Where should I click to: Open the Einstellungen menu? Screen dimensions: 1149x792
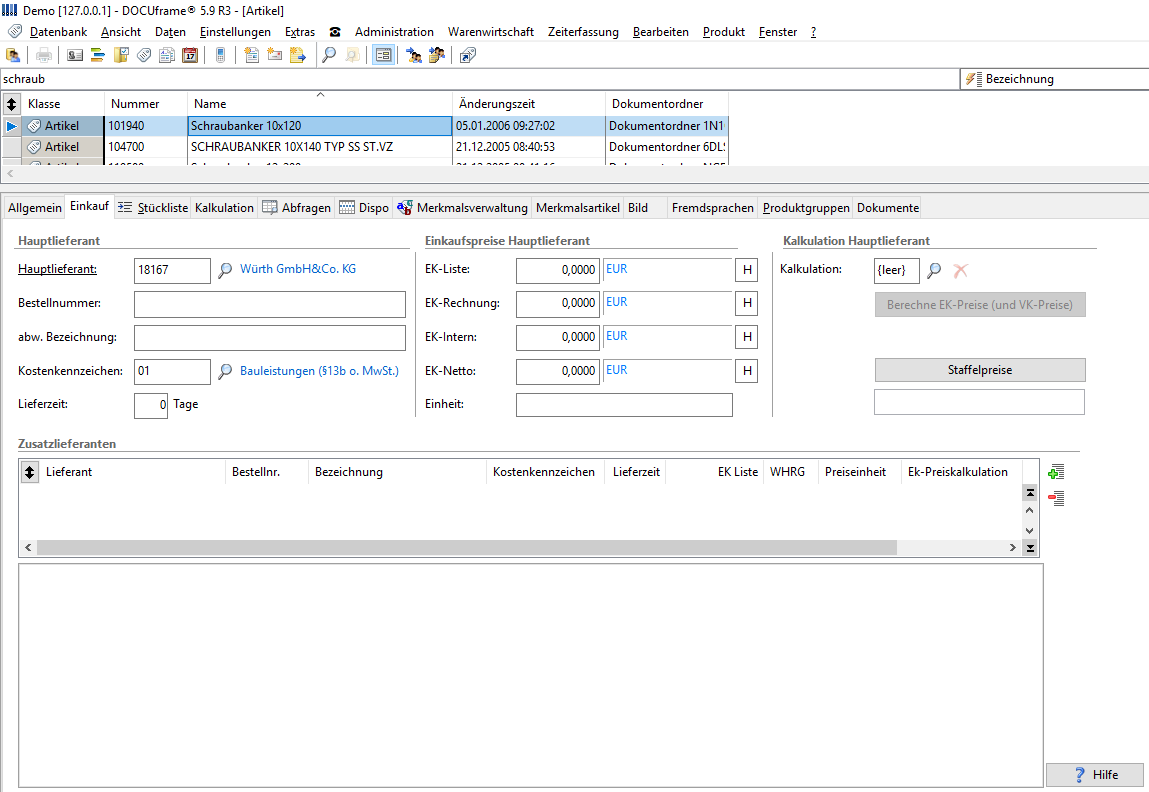[x=235, y=32]
